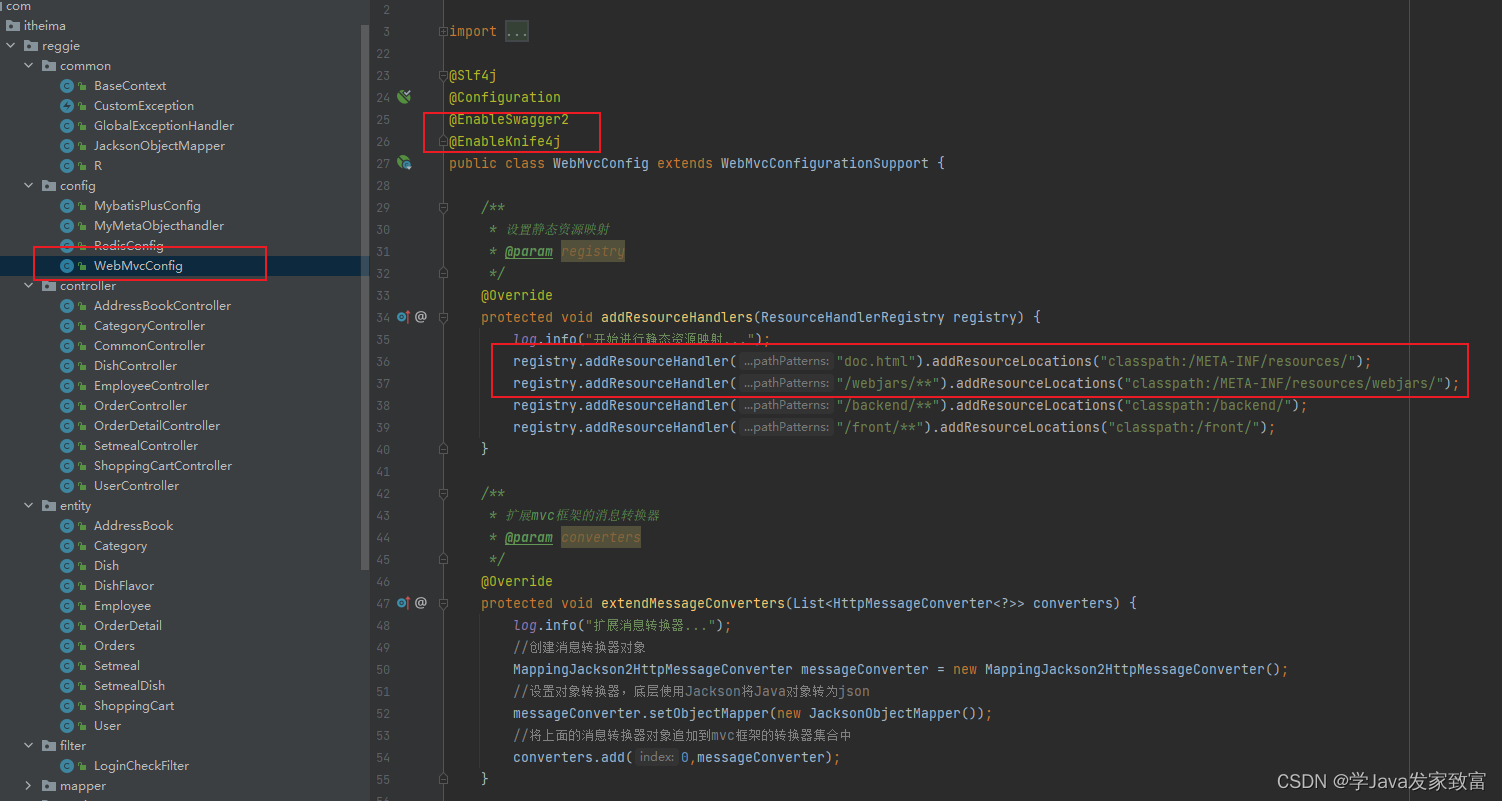Click the @Configuration annotation
The width and height of the screenshot is (1502, 801).
[x=504, y=97]
